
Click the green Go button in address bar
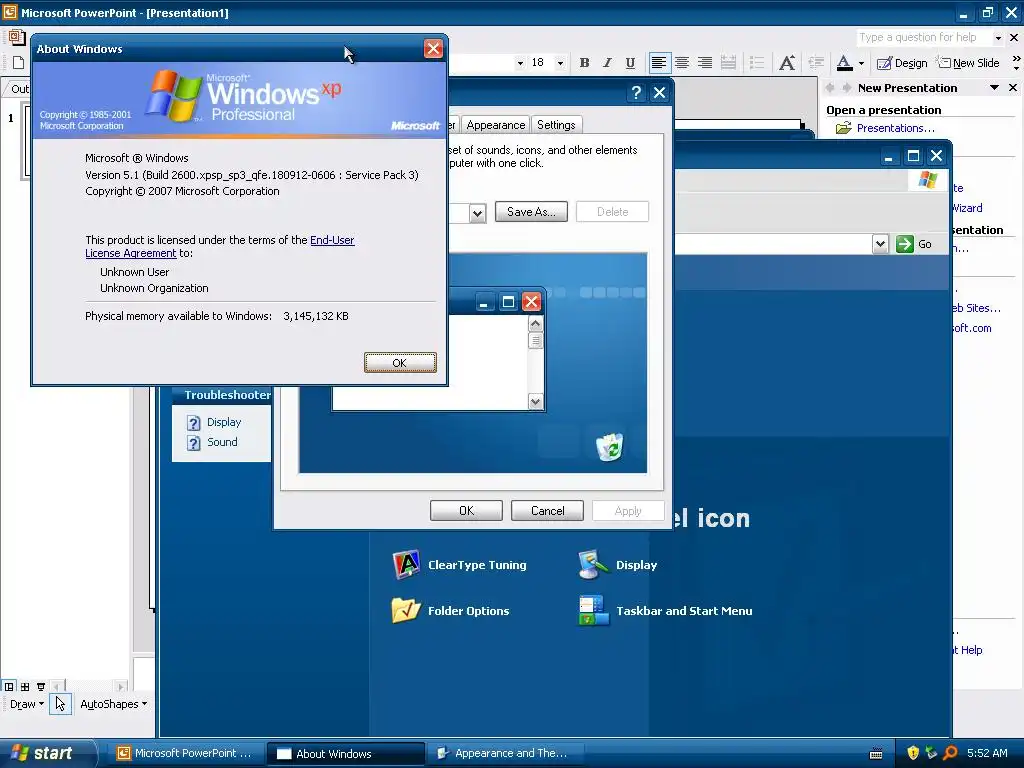(x=914, y=244)
